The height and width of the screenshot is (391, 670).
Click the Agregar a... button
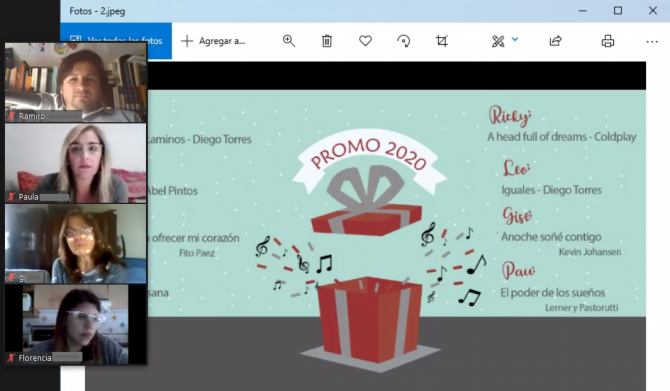213,41
